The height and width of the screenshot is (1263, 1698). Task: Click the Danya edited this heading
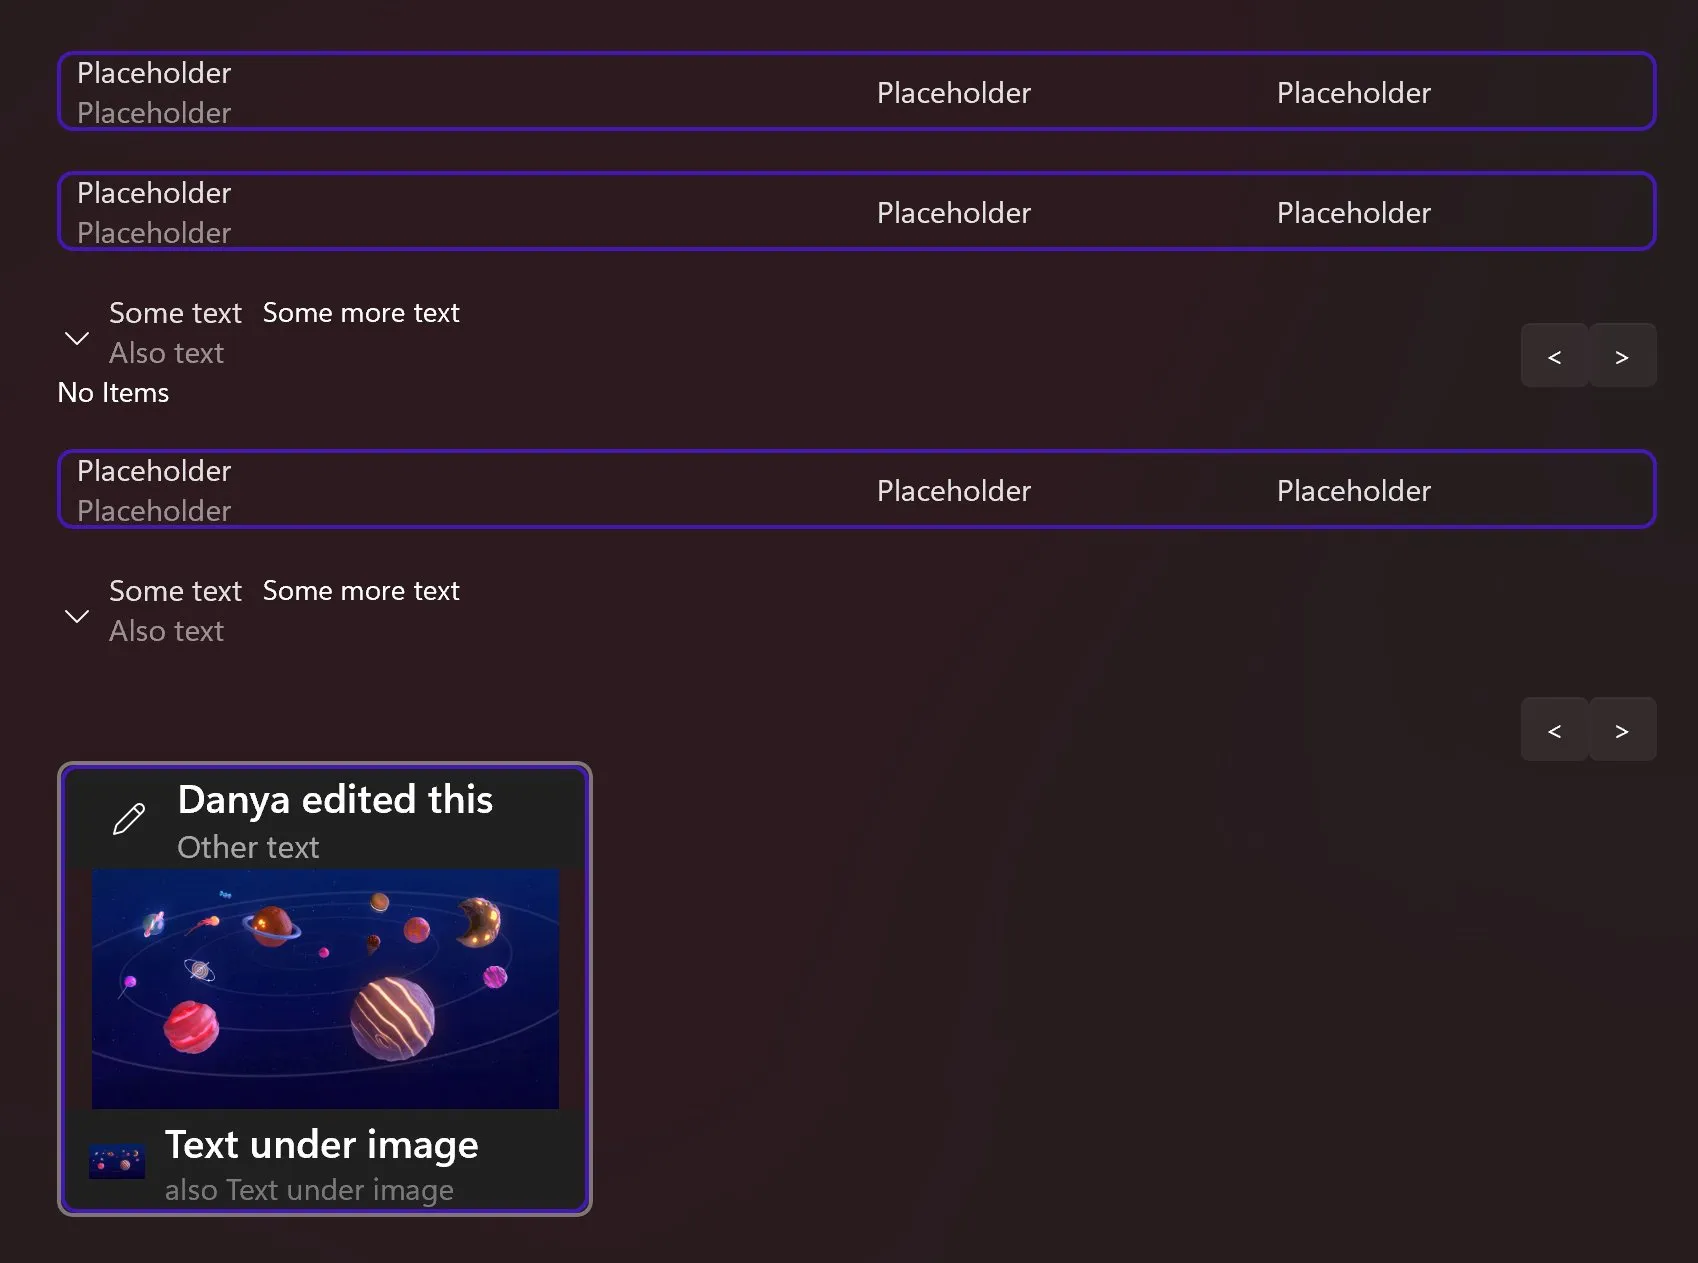335,800
